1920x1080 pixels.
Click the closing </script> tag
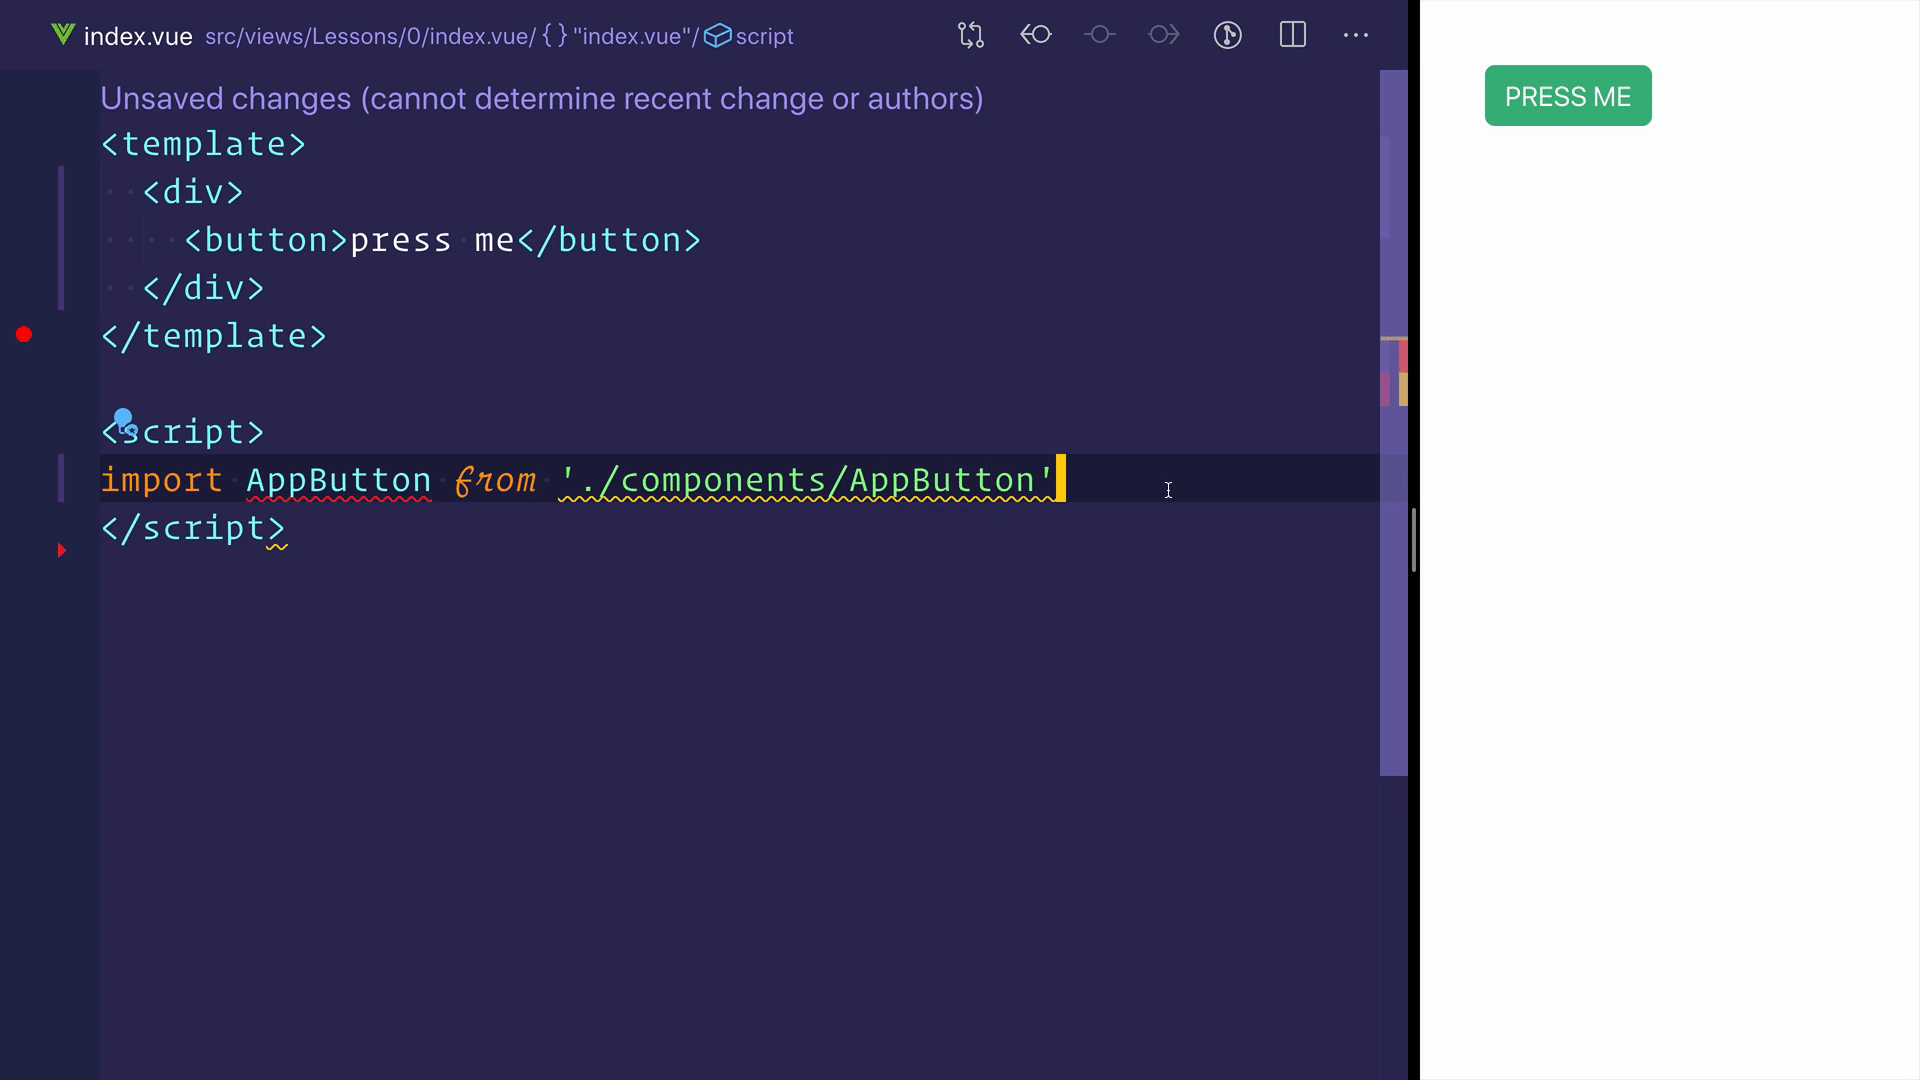(193, 528)
